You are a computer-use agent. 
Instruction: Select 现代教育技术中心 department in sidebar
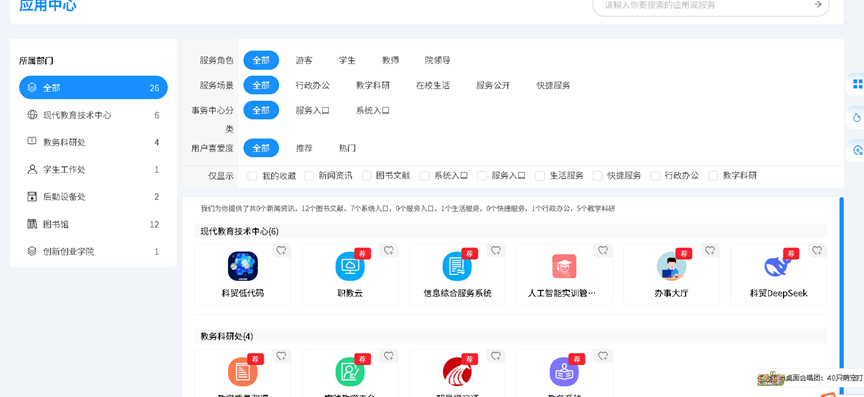pos(93,115)
